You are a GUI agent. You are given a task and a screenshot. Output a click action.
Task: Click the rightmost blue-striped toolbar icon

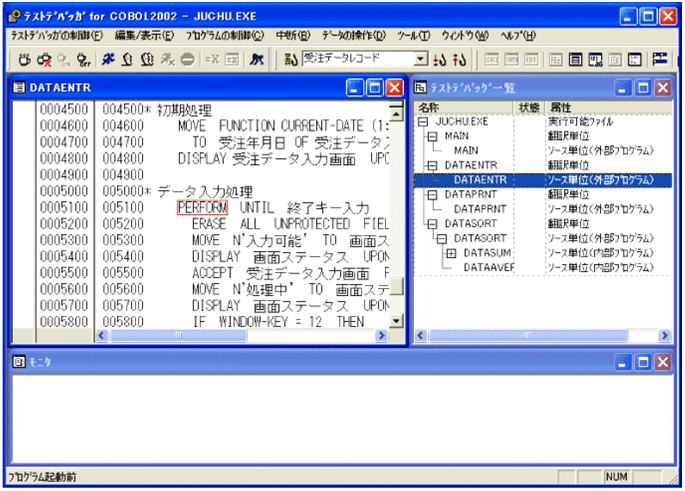[660, 59]
